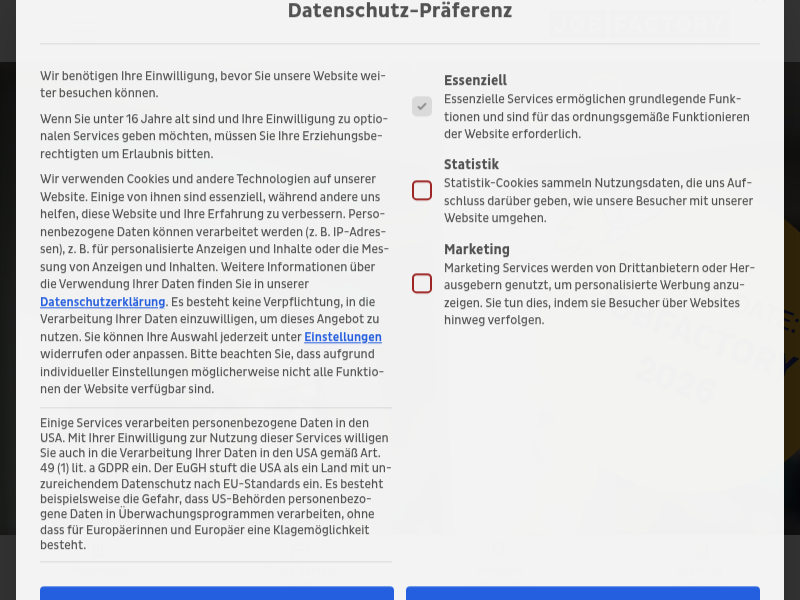This screenshot has width=800, height=600.
Task: Enable the Statistik cookies checkbox
Action: pyautogui.click(x=422, y=190)
